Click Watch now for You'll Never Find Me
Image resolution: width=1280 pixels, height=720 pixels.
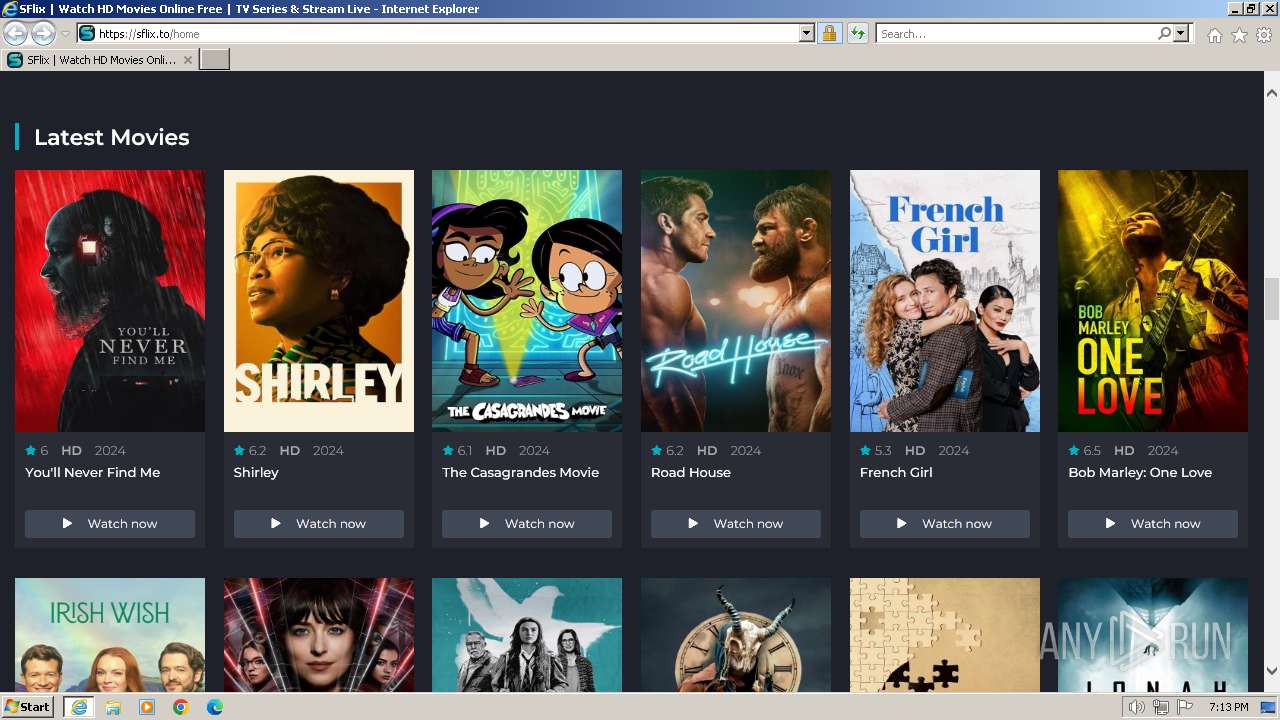(x=110, y=524)
